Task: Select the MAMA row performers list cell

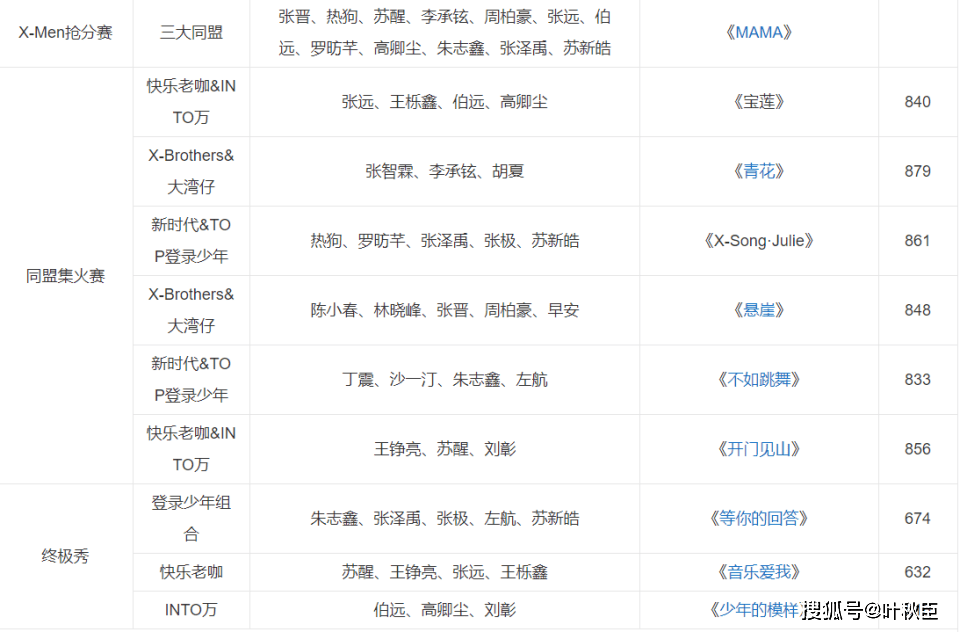Action: [444, 32]
